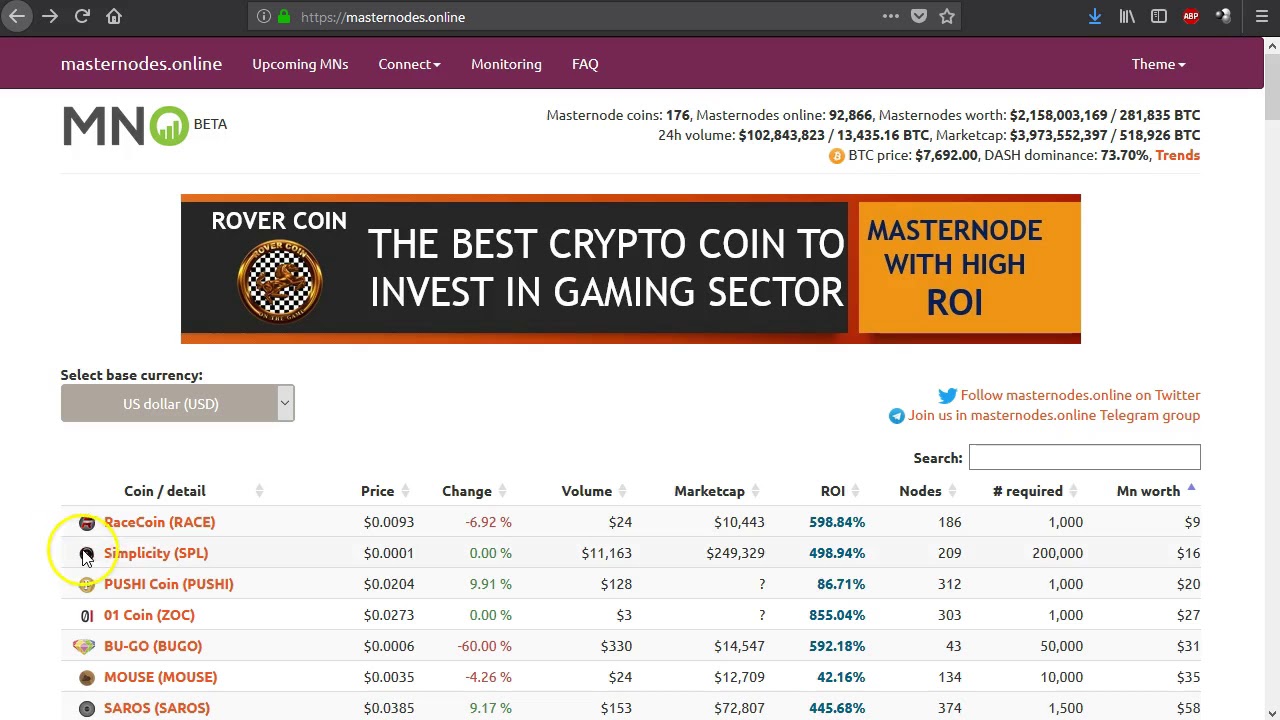Sort table by Coin / detail column
Screen dimensions: 1280x720
click(165, 491)
